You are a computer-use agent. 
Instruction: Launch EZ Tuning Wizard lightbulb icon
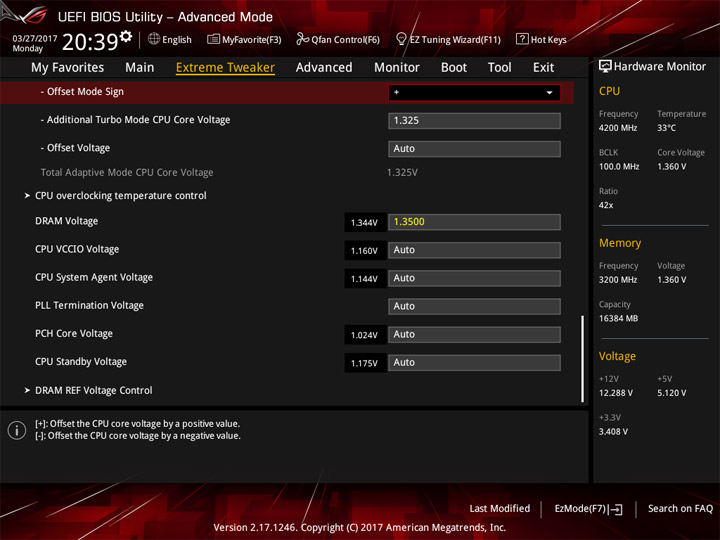[x=401, y=39]
